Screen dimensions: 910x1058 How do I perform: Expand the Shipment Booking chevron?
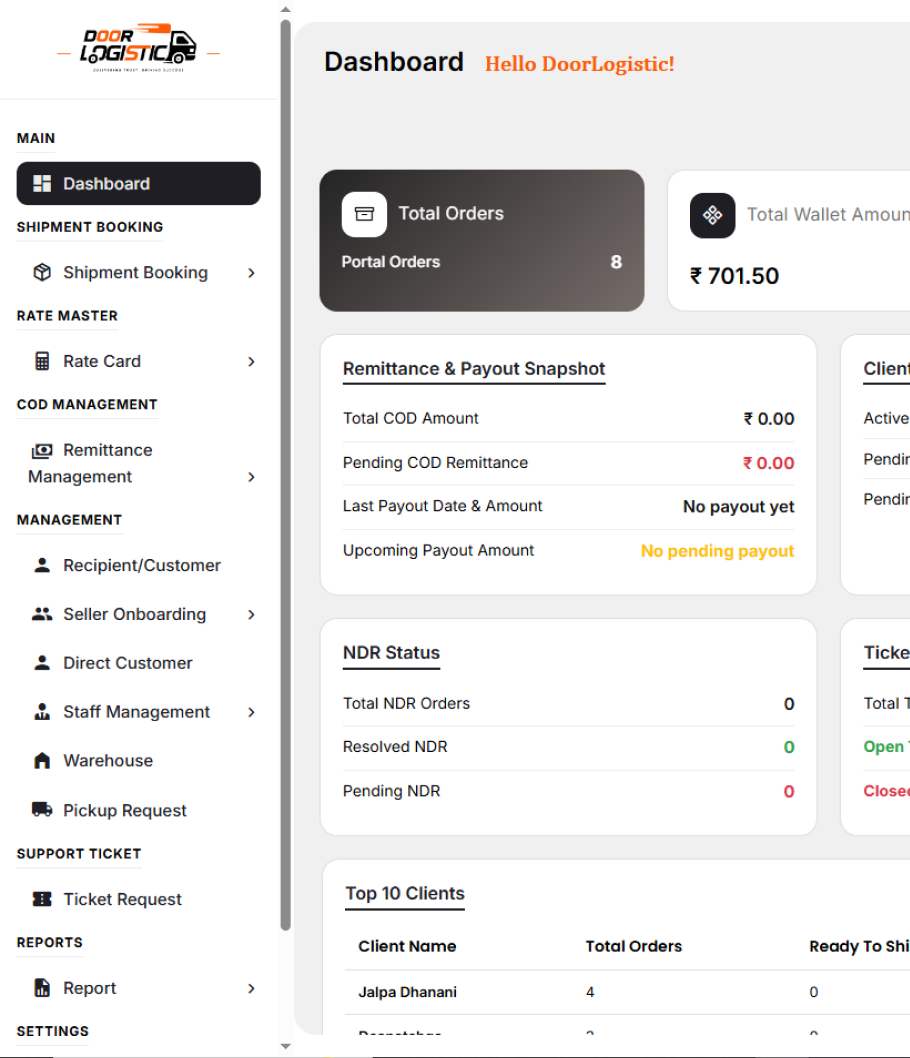pos(251,273)
